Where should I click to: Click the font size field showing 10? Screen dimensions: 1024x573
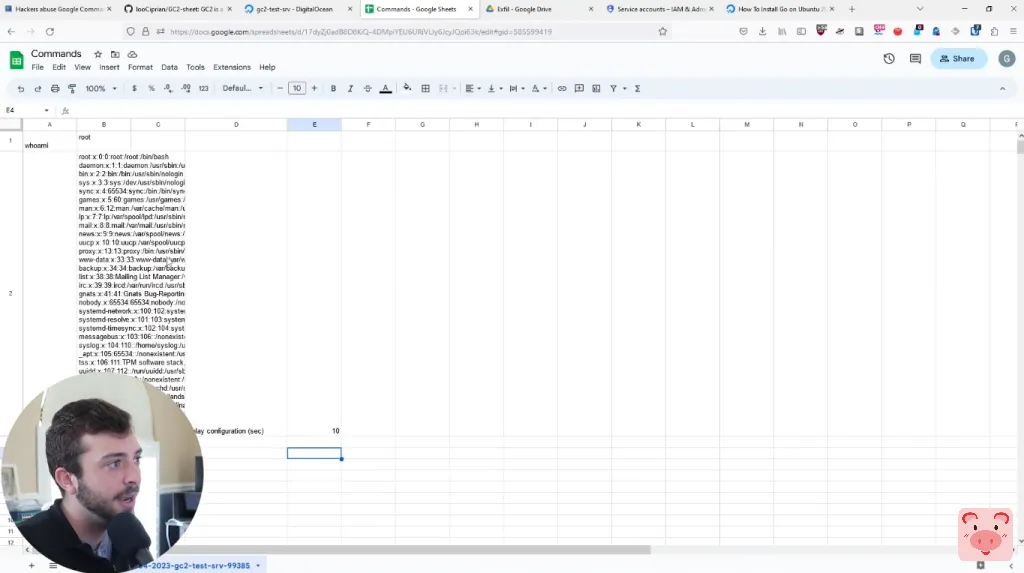(297, 89)
